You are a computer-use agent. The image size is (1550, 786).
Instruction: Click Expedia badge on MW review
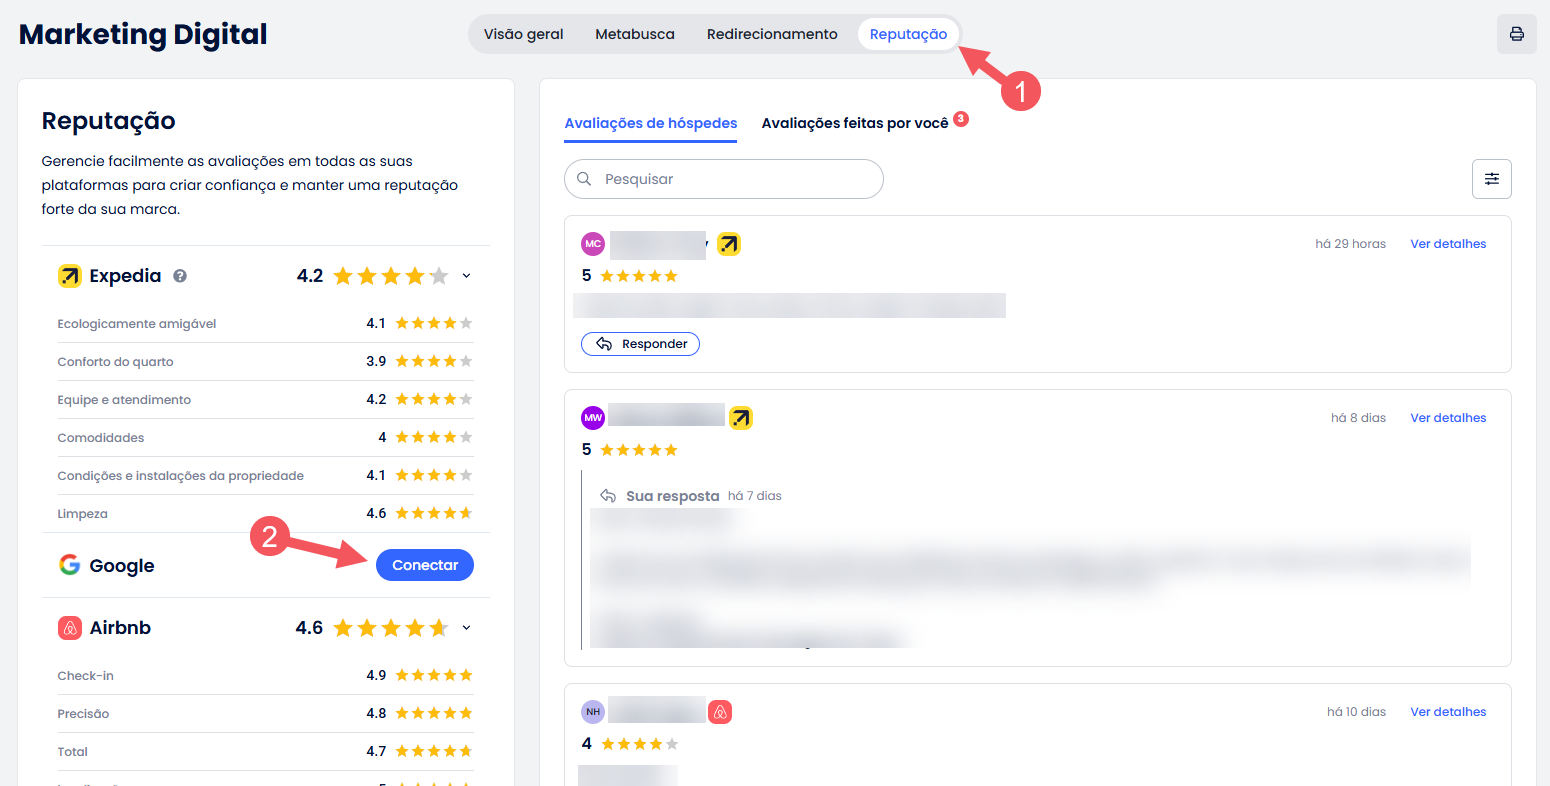[740, 418]
